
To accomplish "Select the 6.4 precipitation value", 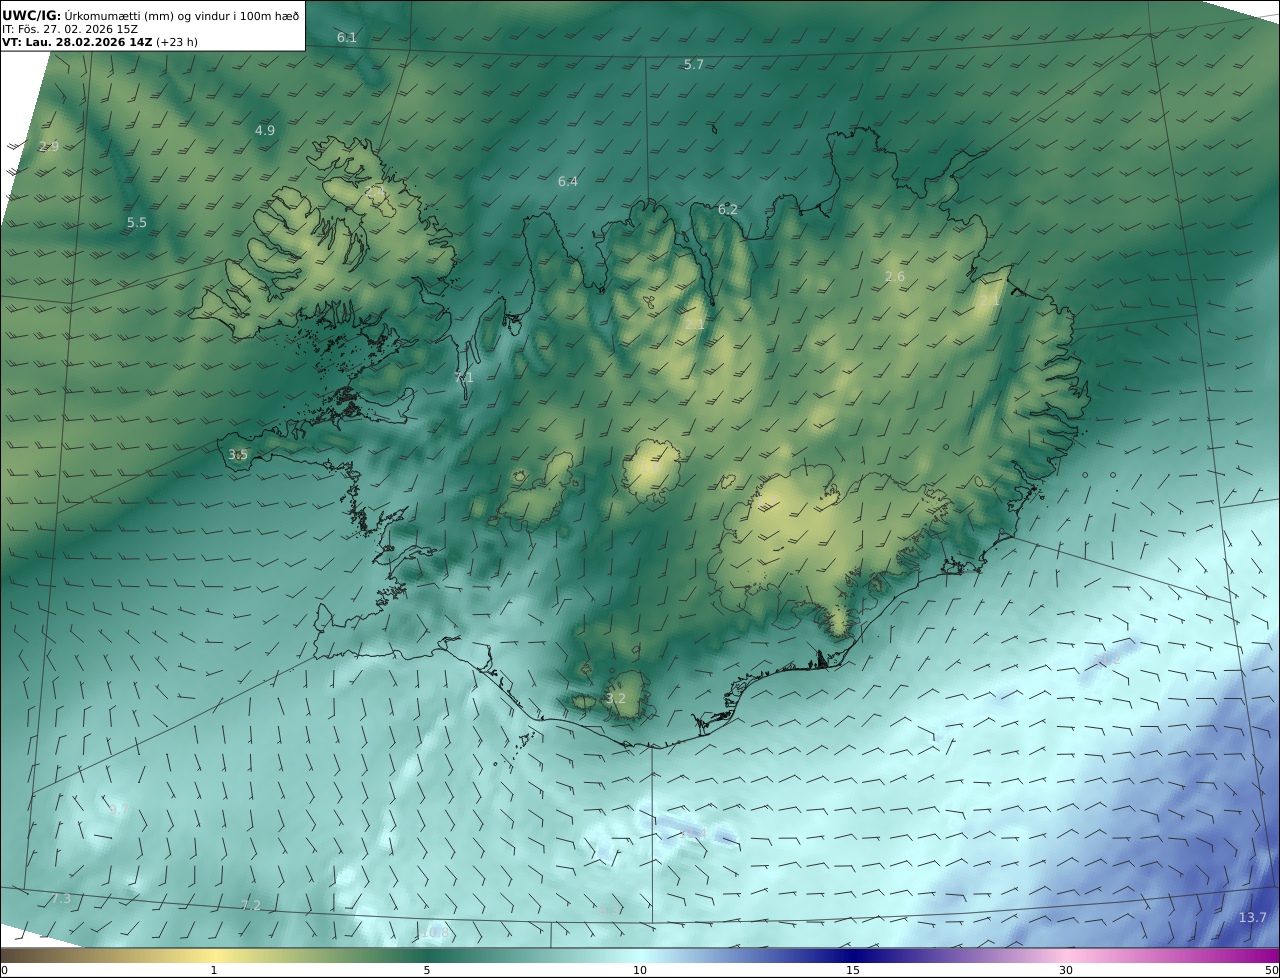I will 568,181.
